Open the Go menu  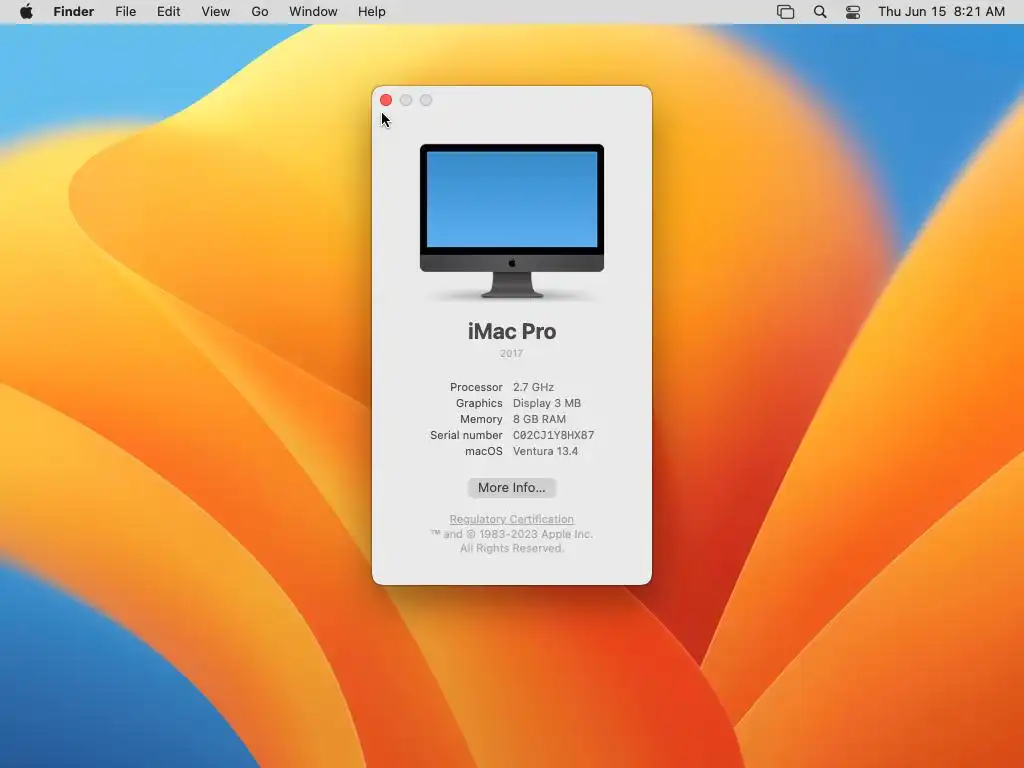[x=260, y=12]
